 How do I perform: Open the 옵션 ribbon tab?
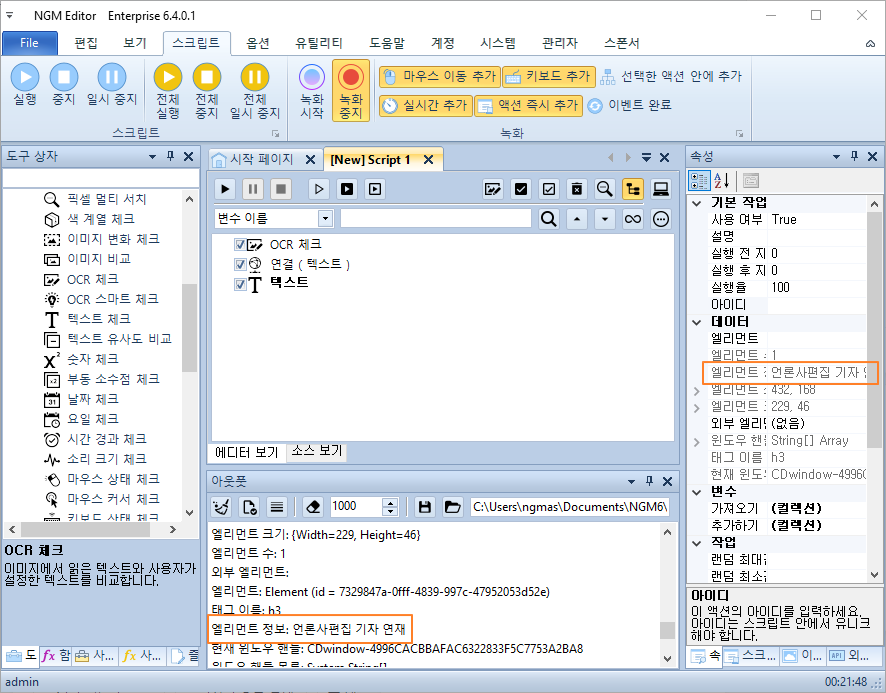tap(258, 43)
